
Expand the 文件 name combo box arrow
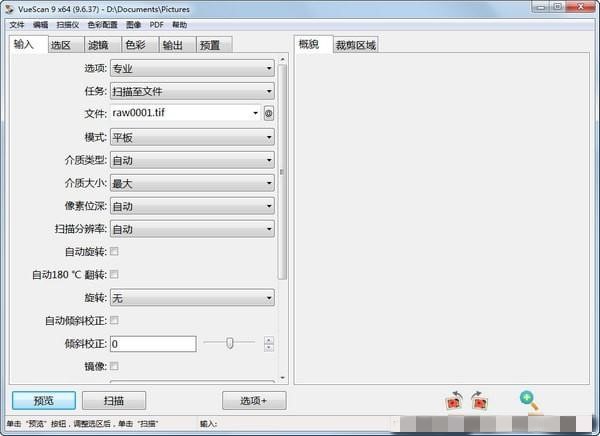pyautogui.click(x=255, y=113)
